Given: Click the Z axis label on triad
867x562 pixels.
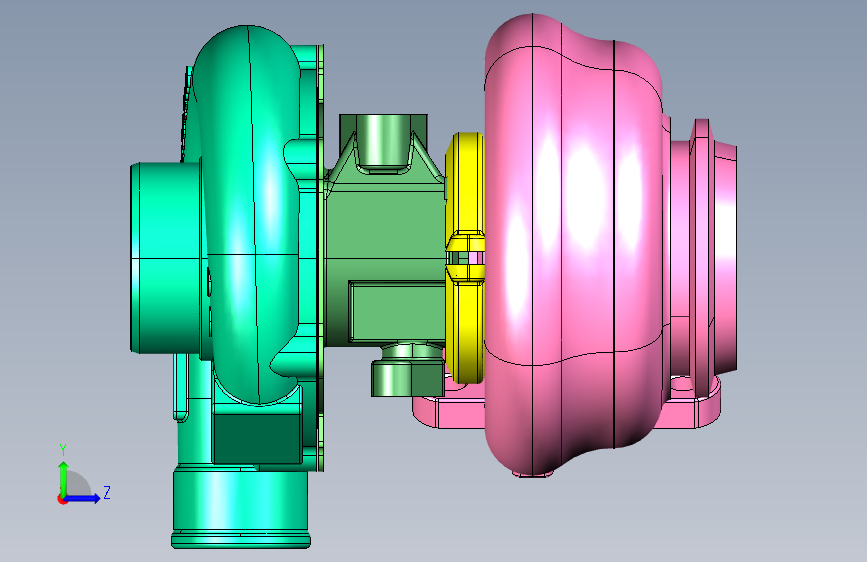Looking at the screenshot, I should [107, 492].
